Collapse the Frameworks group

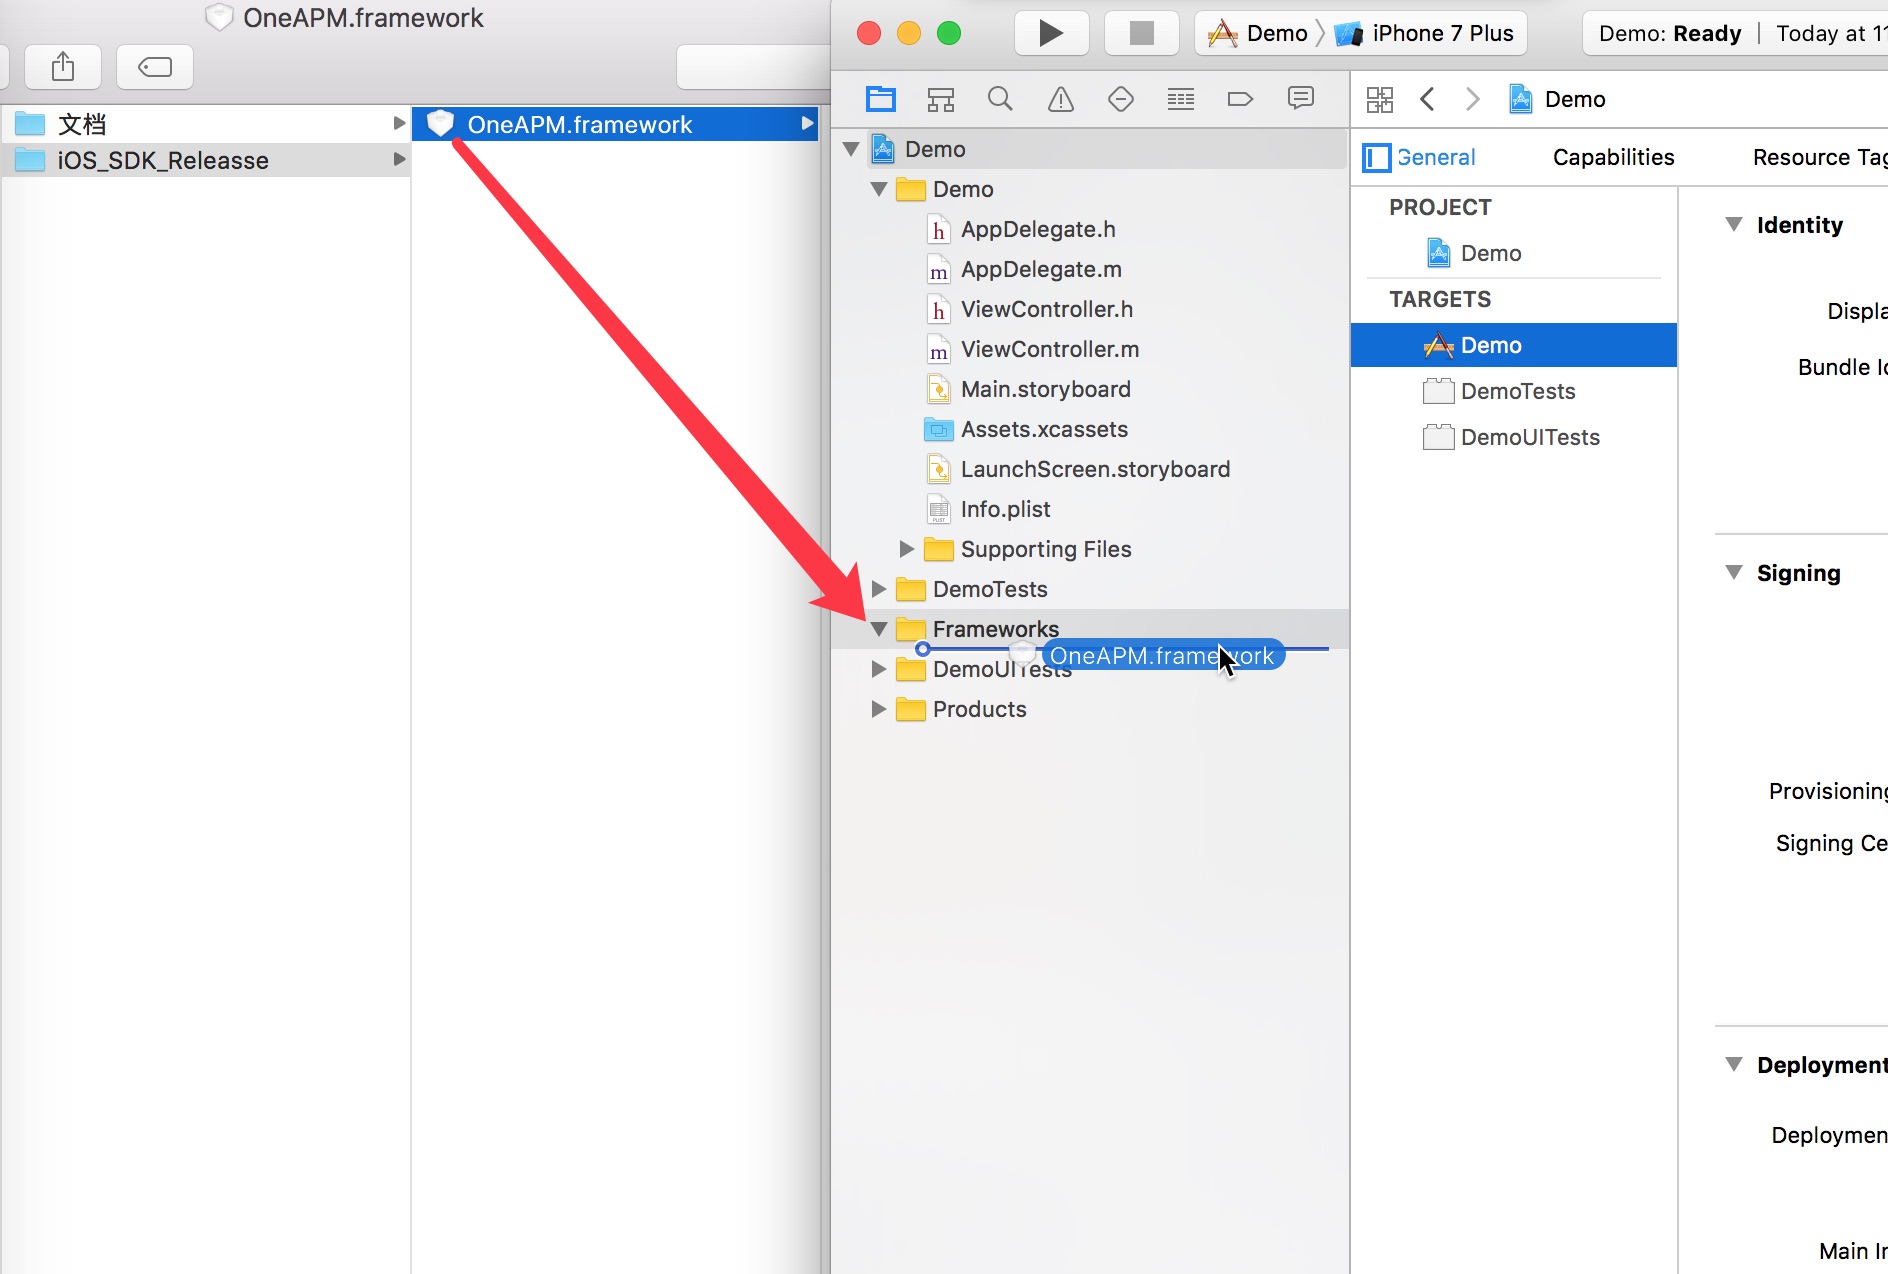coord(879,629)
